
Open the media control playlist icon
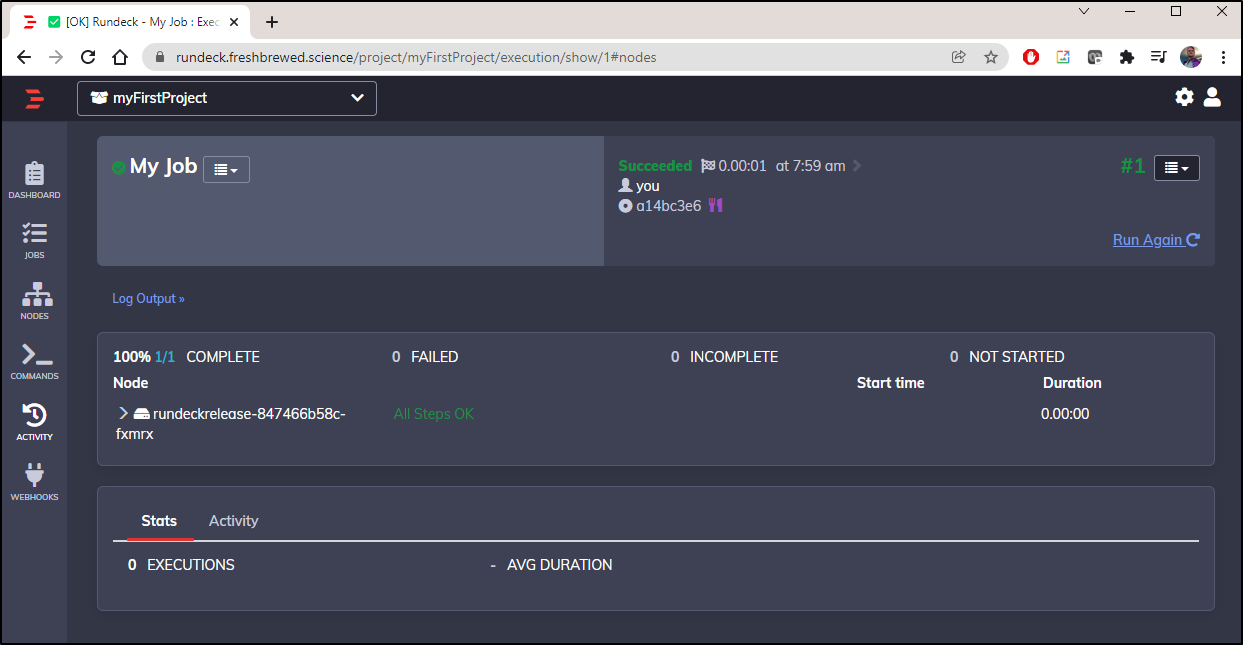[1159, 57]
